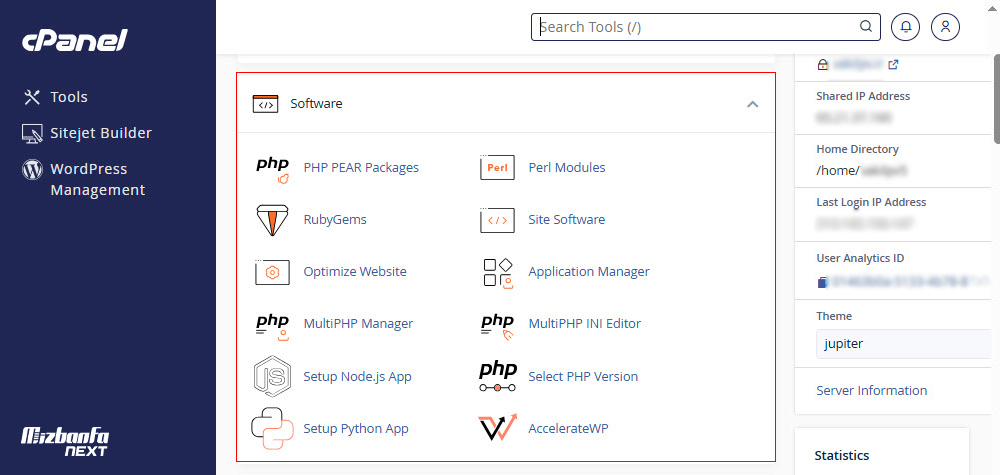Click the cPanel logo
Image resolution: width=1000 pixels, height=475 pixels.
pos(75,41)
